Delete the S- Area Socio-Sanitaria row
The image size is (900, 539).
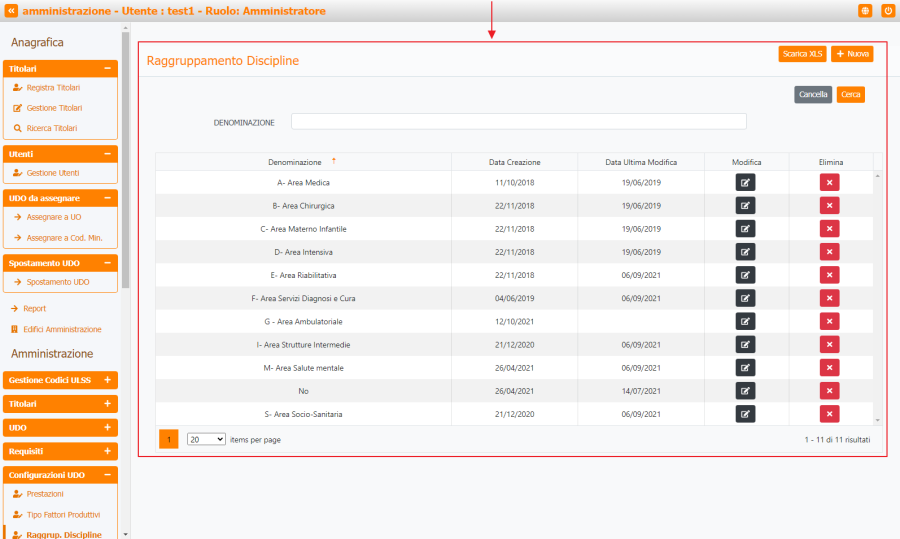[829, 414]
